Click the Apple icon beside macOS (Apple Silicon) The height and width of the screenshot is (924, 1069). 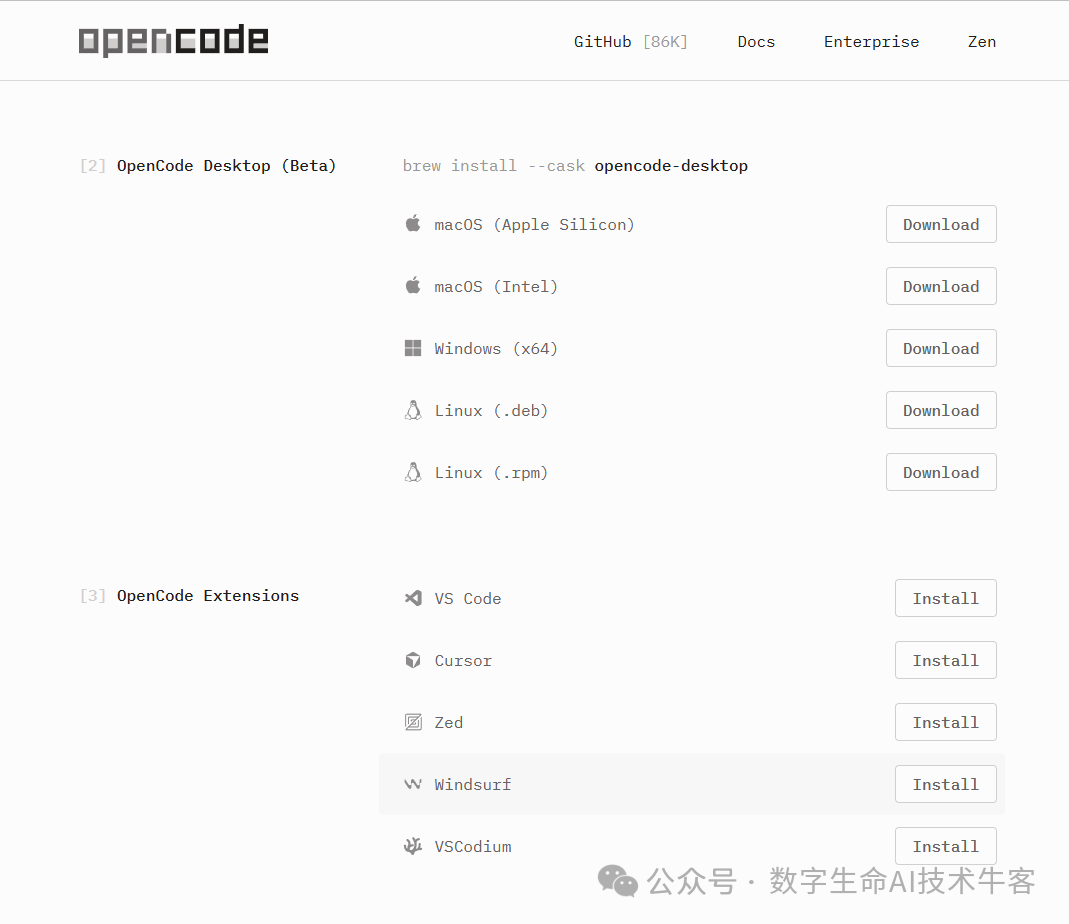pyautogui.click(x=413, y=224)
